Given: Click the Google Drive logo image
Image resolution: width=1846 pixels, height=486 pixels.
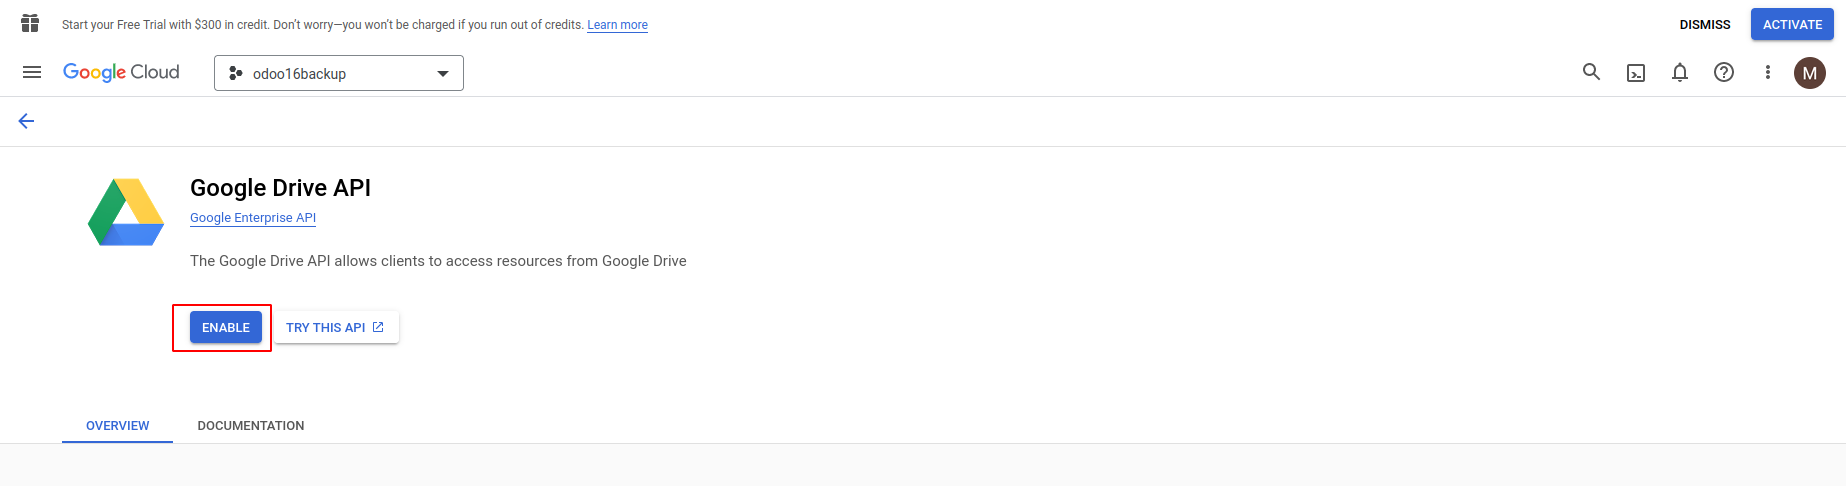Looking at the screenshot, I should [126, 212].
